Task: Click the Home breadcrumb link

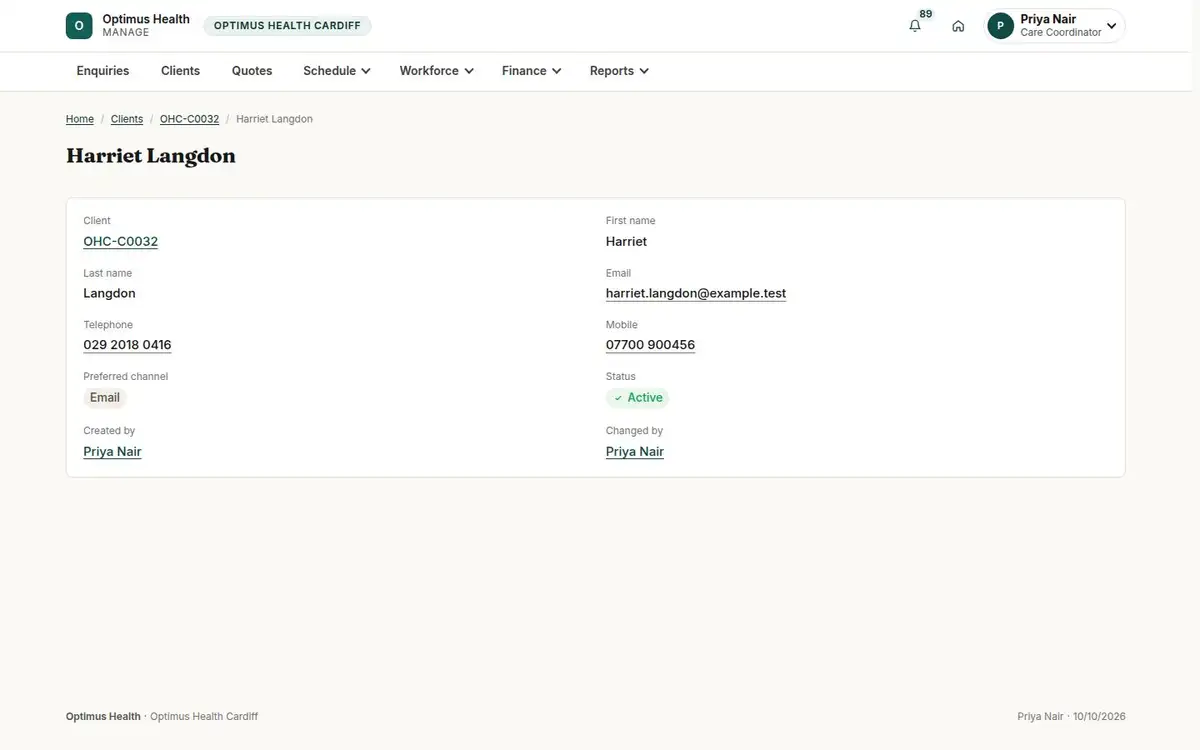Action: pos(80,119)
